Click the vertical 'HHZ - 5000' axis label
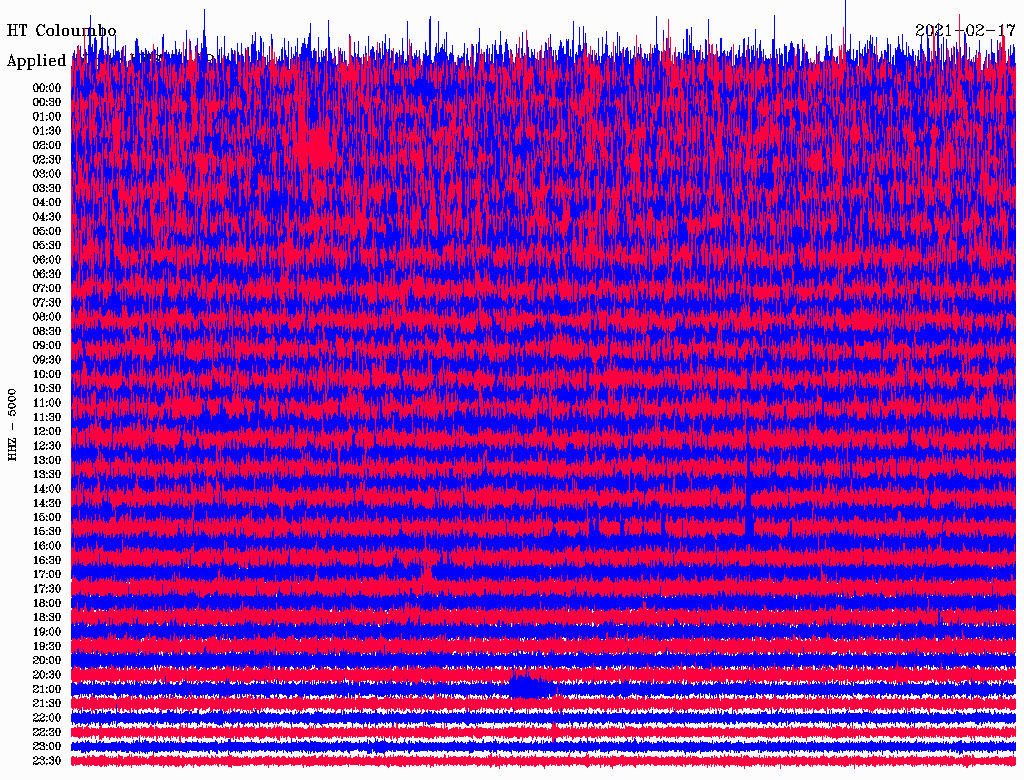Screen dimensions: 1024x780 [12, 425]
